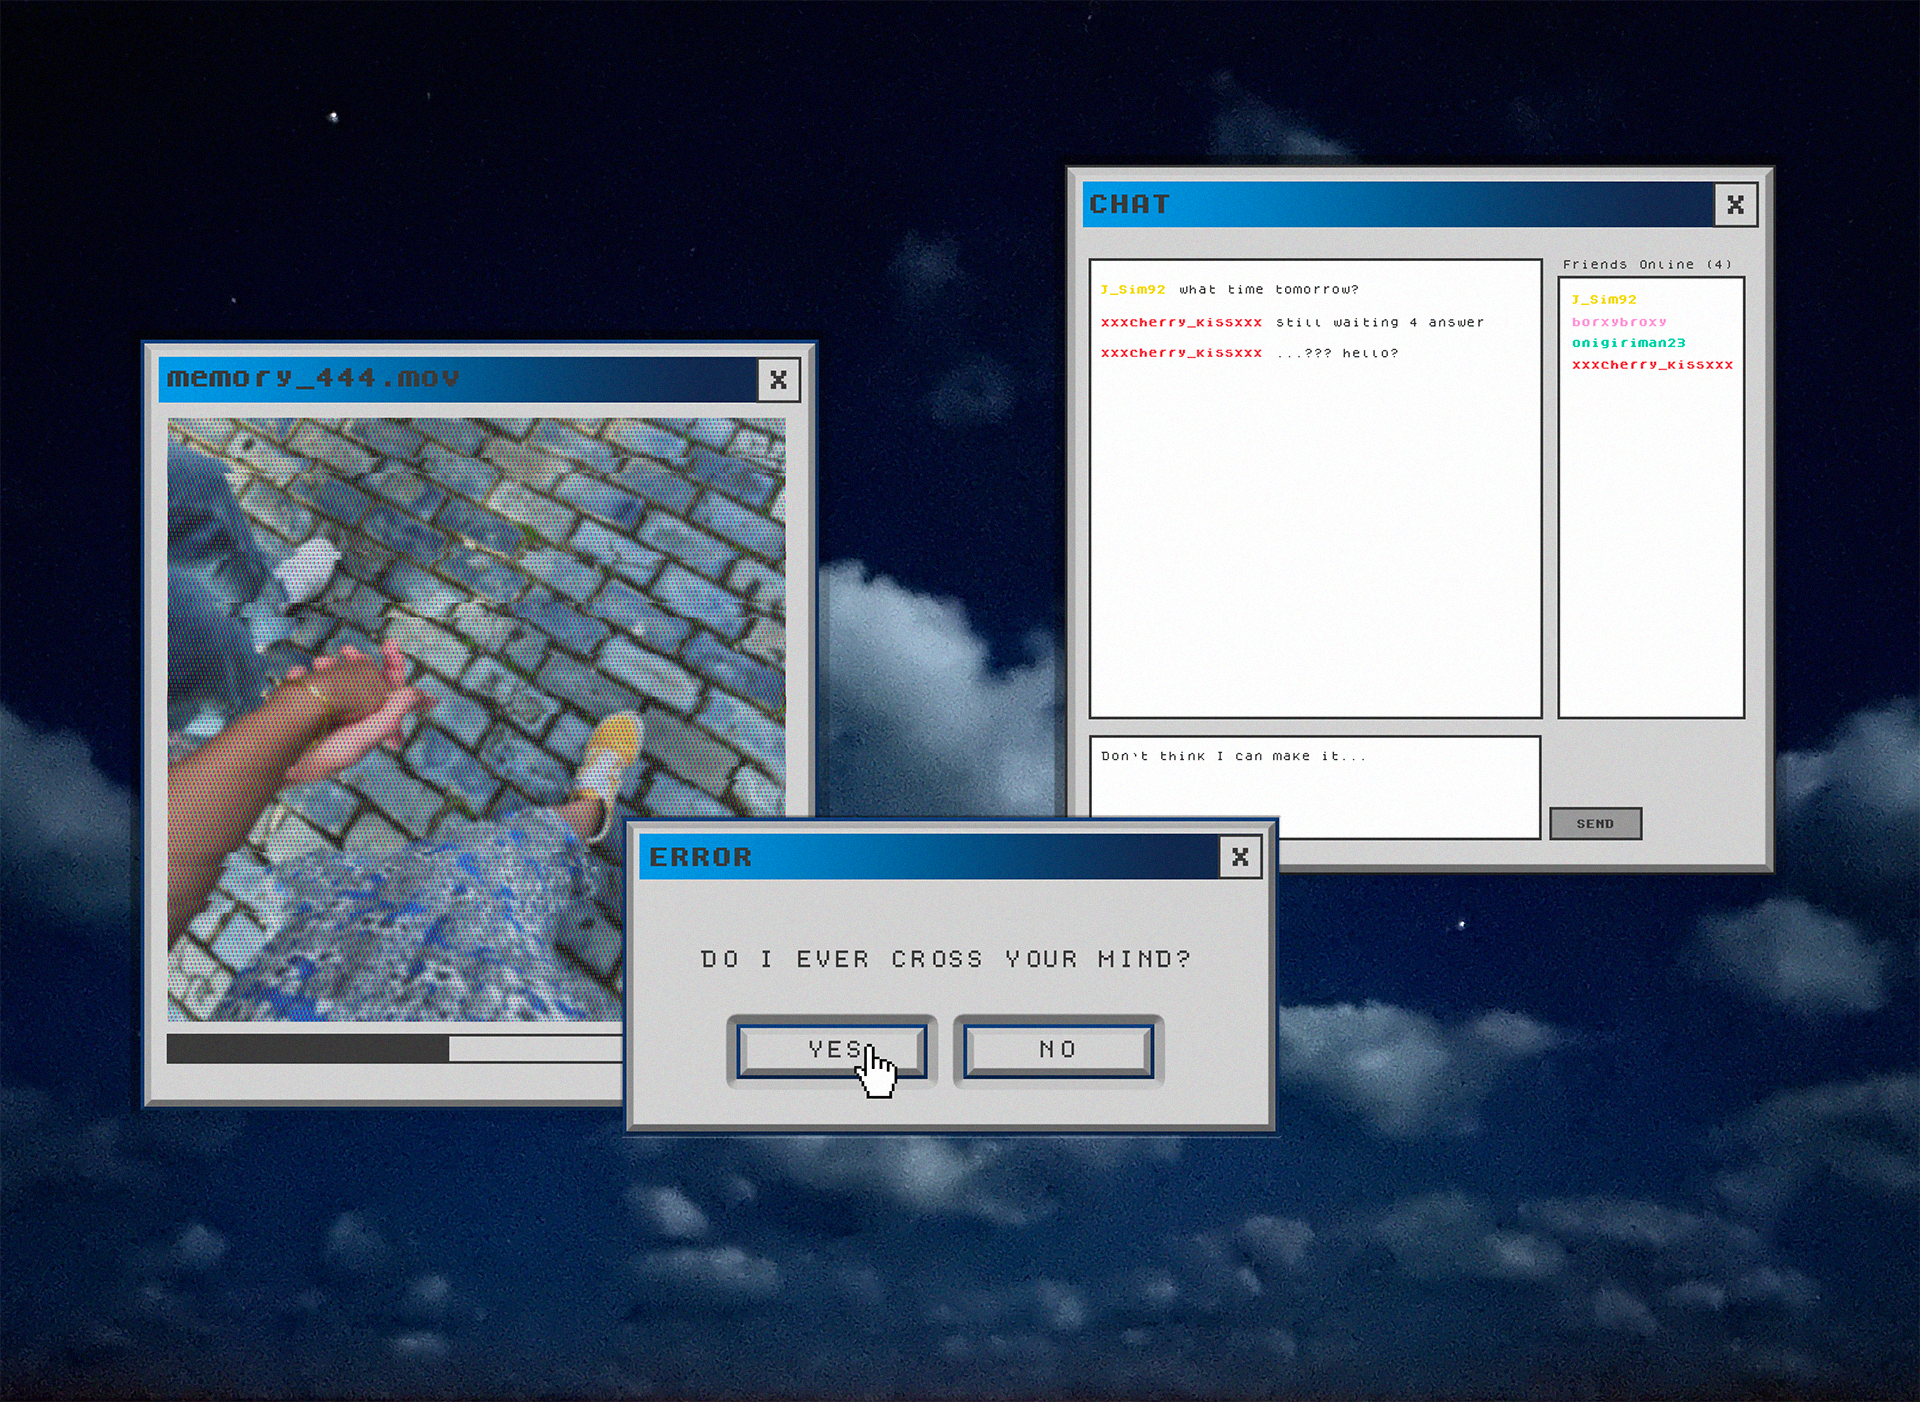This screenshot has height=1402, width=1920.
Task: Close the memory_444.mov player window
Action: [778, 380]
